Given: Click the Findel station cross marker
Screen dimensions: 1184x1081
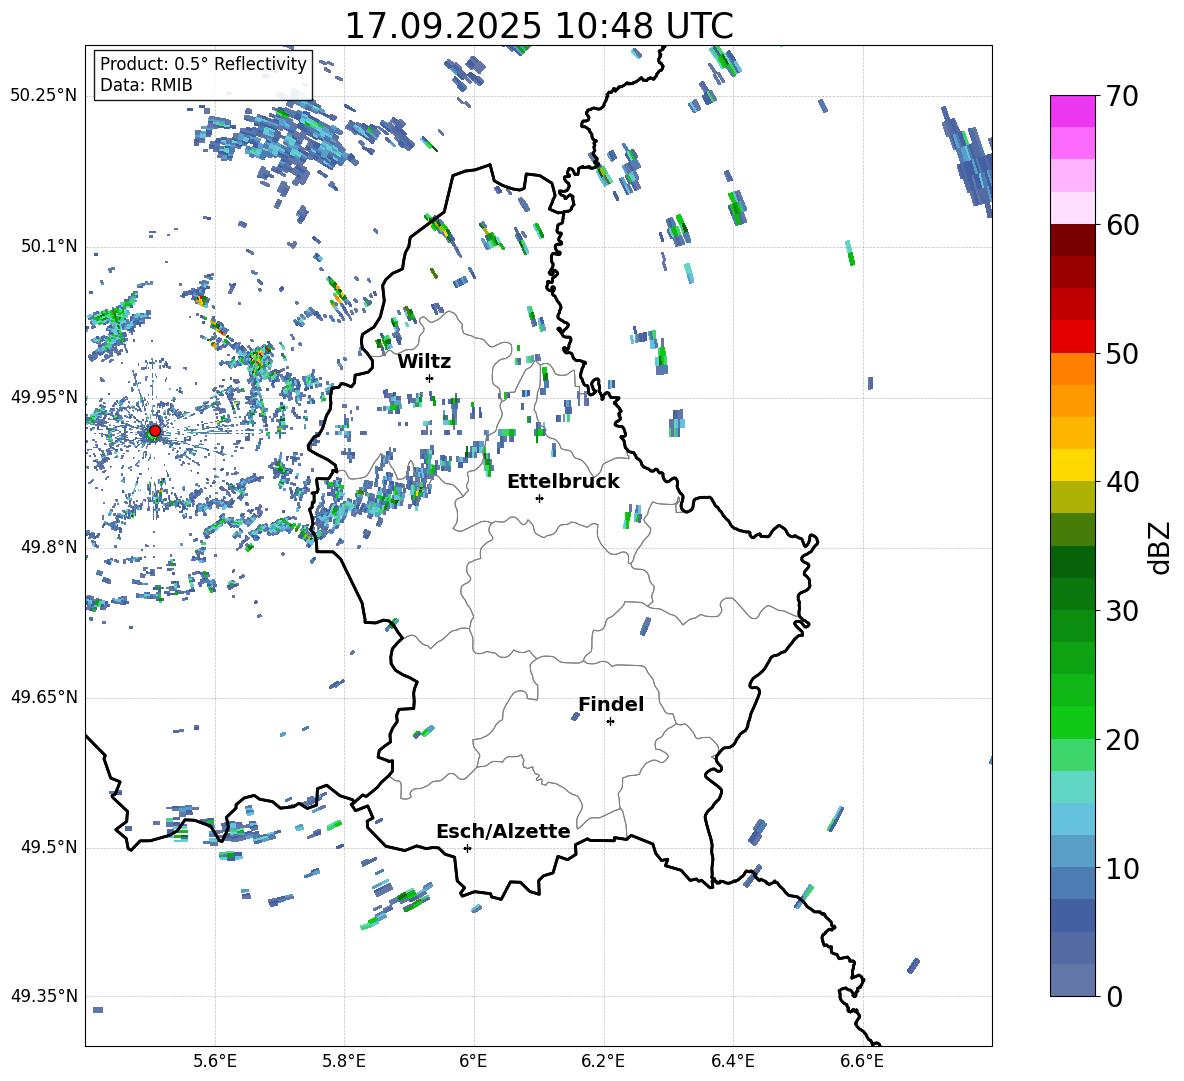Looking at the screenshot, I should click(610, 722).
